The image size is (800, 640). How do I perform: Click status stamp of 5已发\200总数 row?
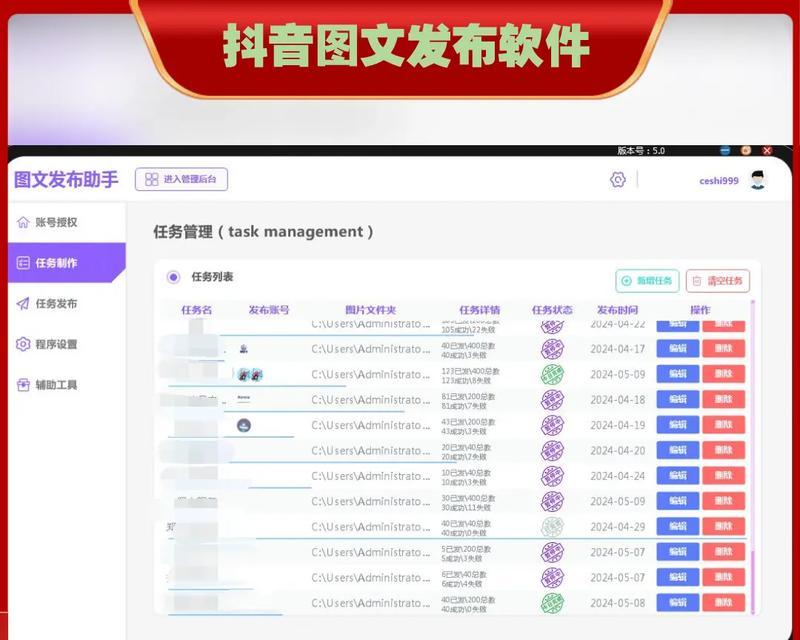tap(553, 552)
